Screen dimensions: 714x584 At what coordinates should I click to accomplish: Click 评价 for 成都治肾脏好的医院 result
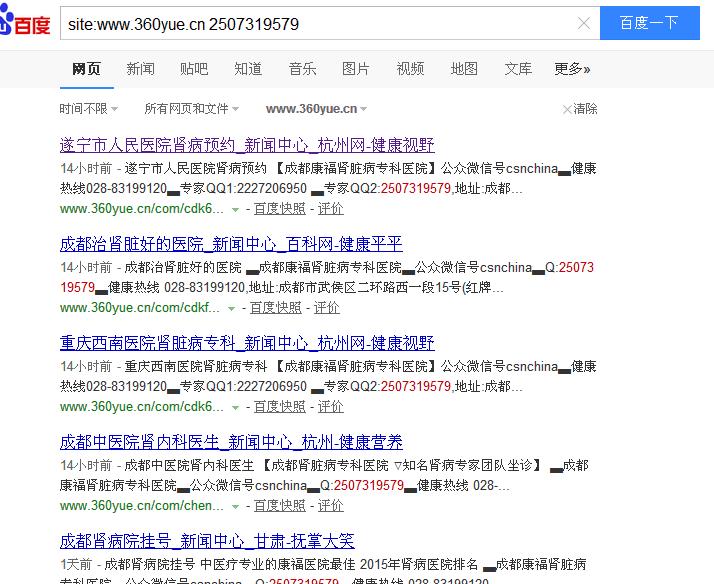click(x=326, y=308)
